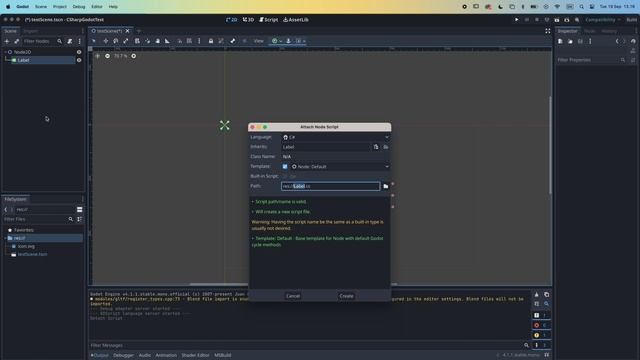This screenshot has width=640, height=360.
Task: Lock the selected node with padlock
Action: point(211,41)
